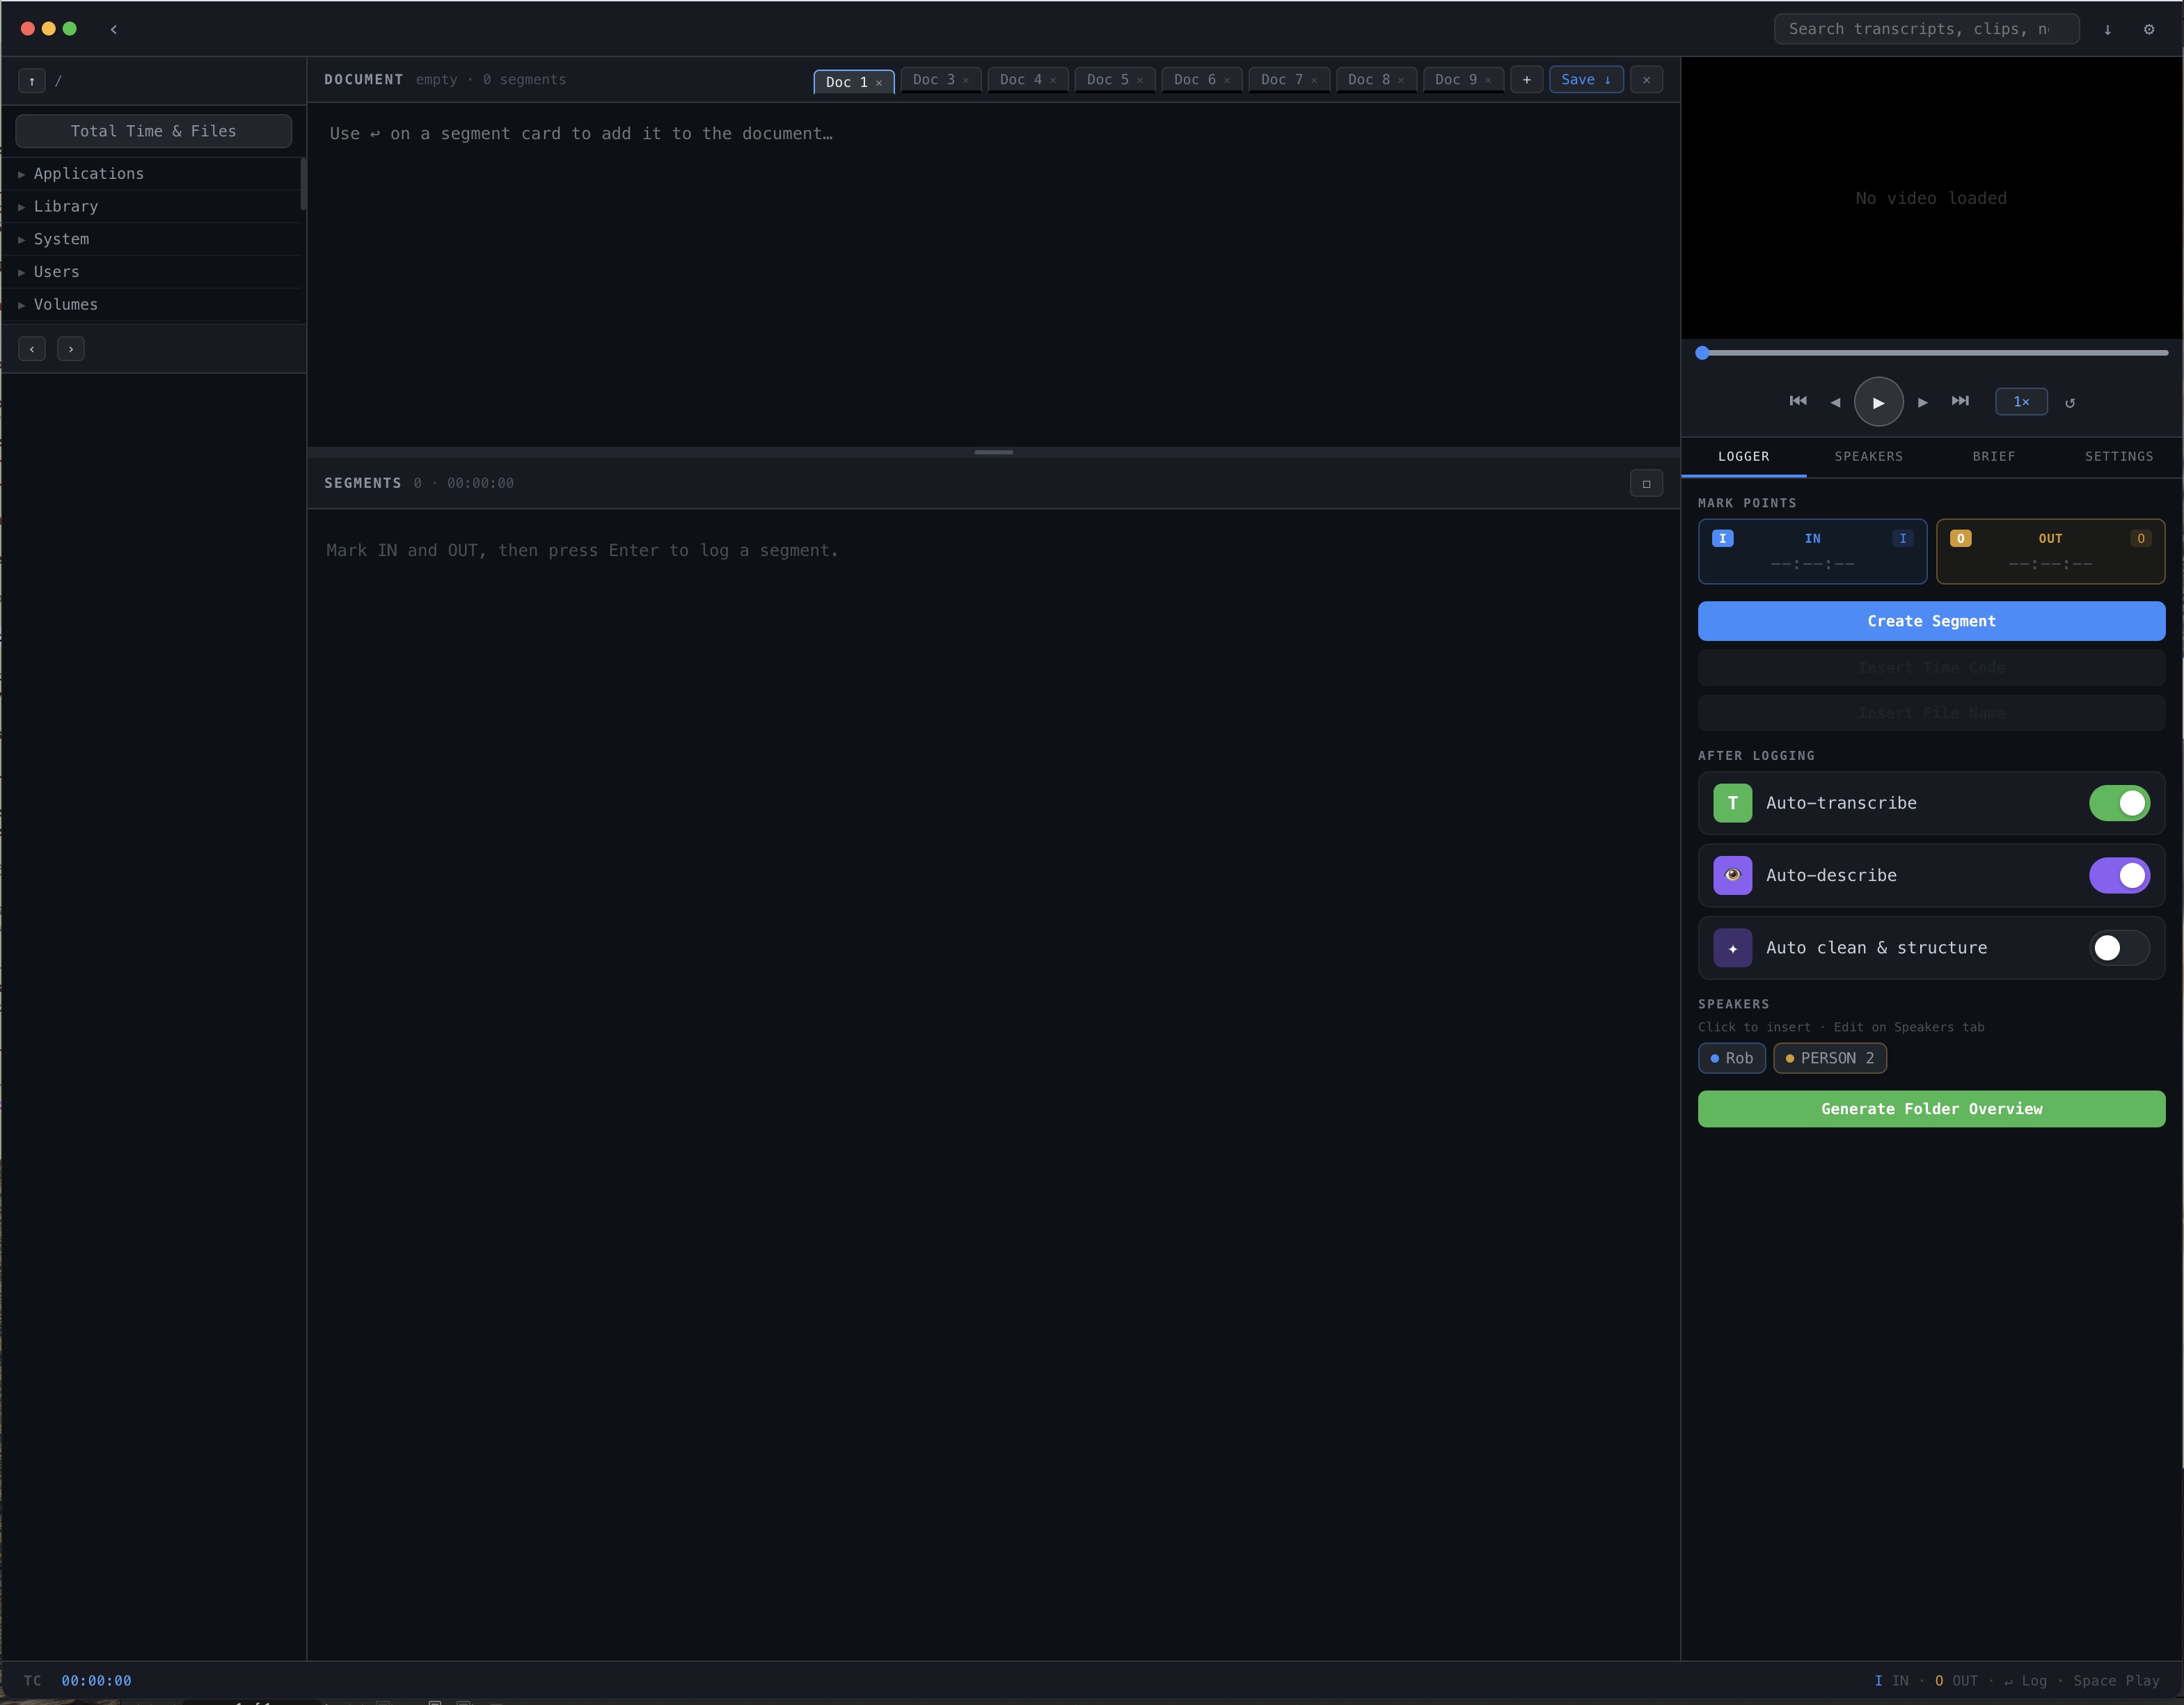This screenshot has width=2184, height=1705.
Task: Change playback speed 1x selector
Action: point(2021,402)
